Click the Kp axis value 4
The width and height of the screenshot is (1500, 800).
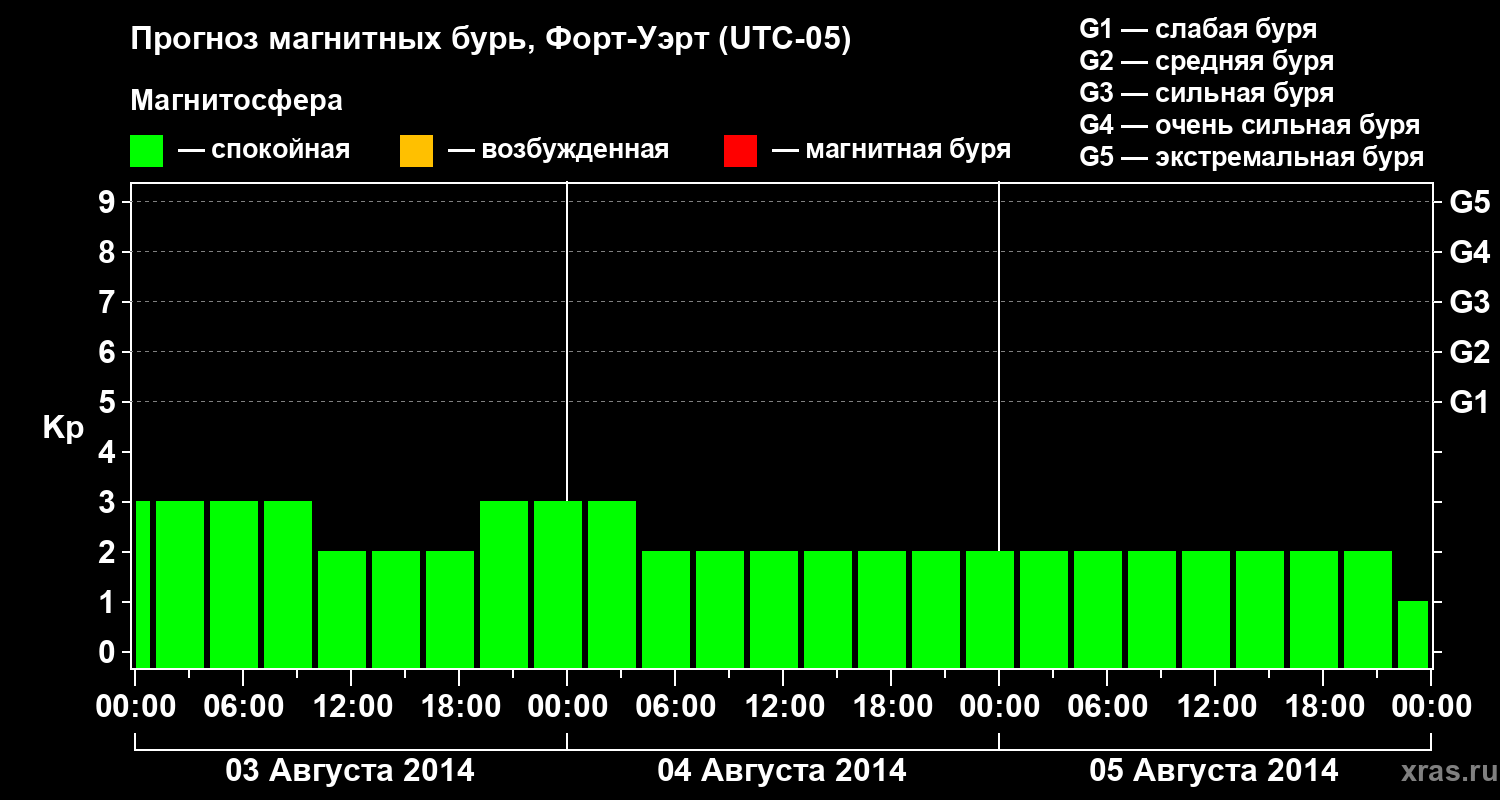109,452
